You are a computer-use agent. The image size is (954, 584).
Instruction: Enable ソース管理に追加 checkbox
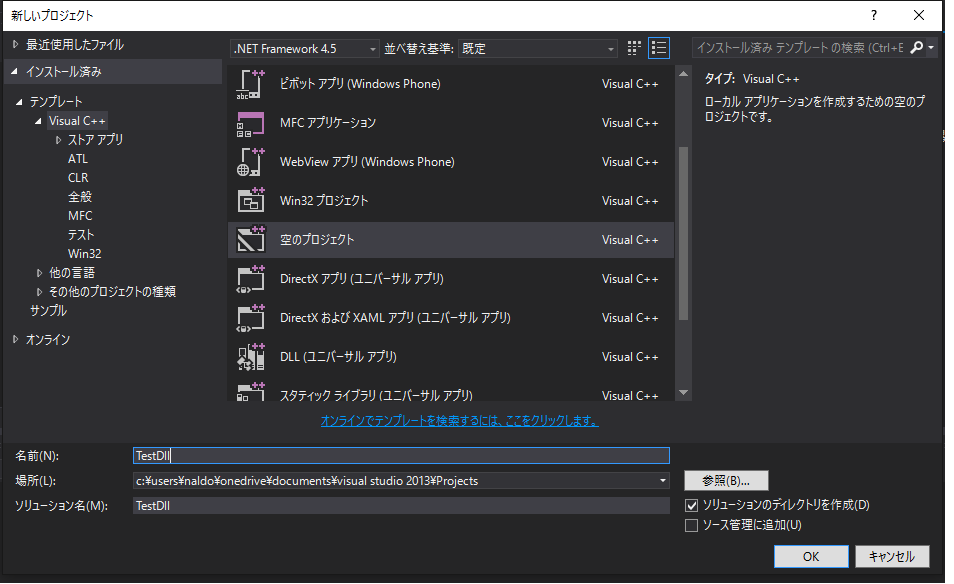(691, 525)
